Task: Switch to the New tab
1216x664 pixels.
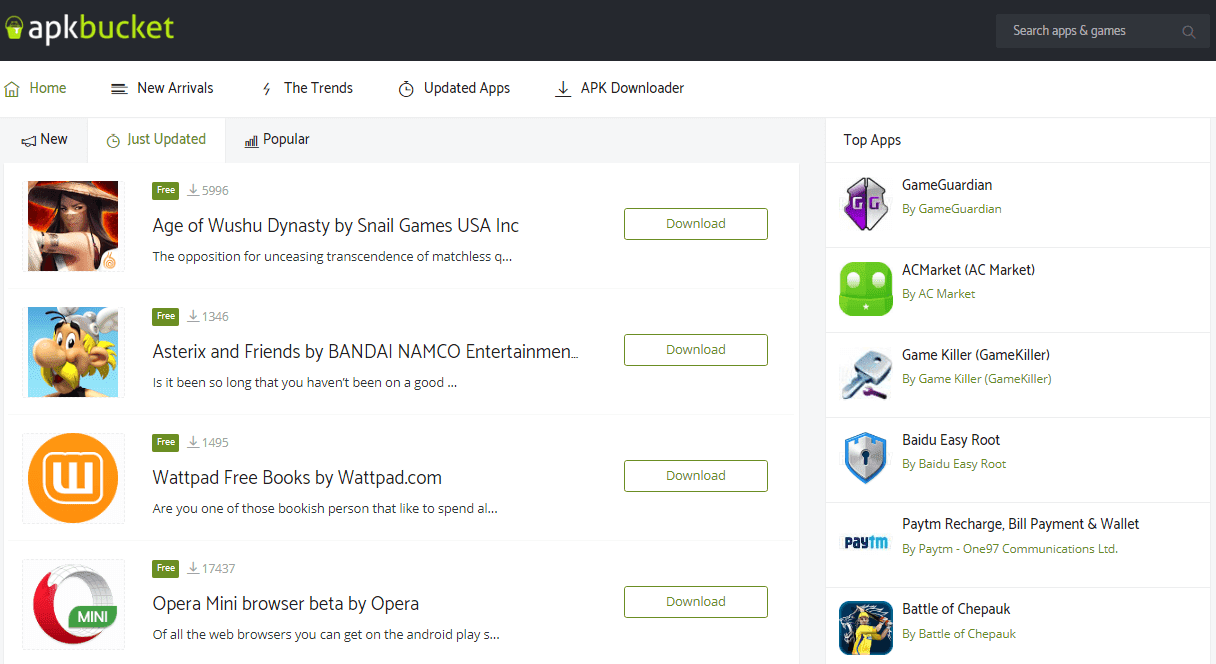Action: point(44,140)
